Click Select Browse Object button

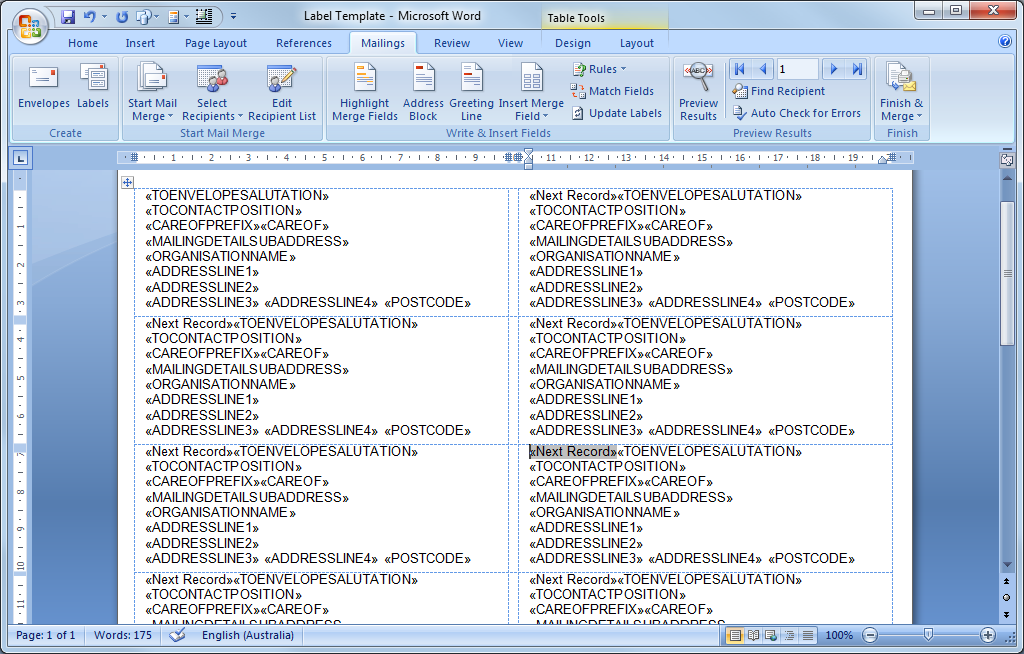[1006, 598]
